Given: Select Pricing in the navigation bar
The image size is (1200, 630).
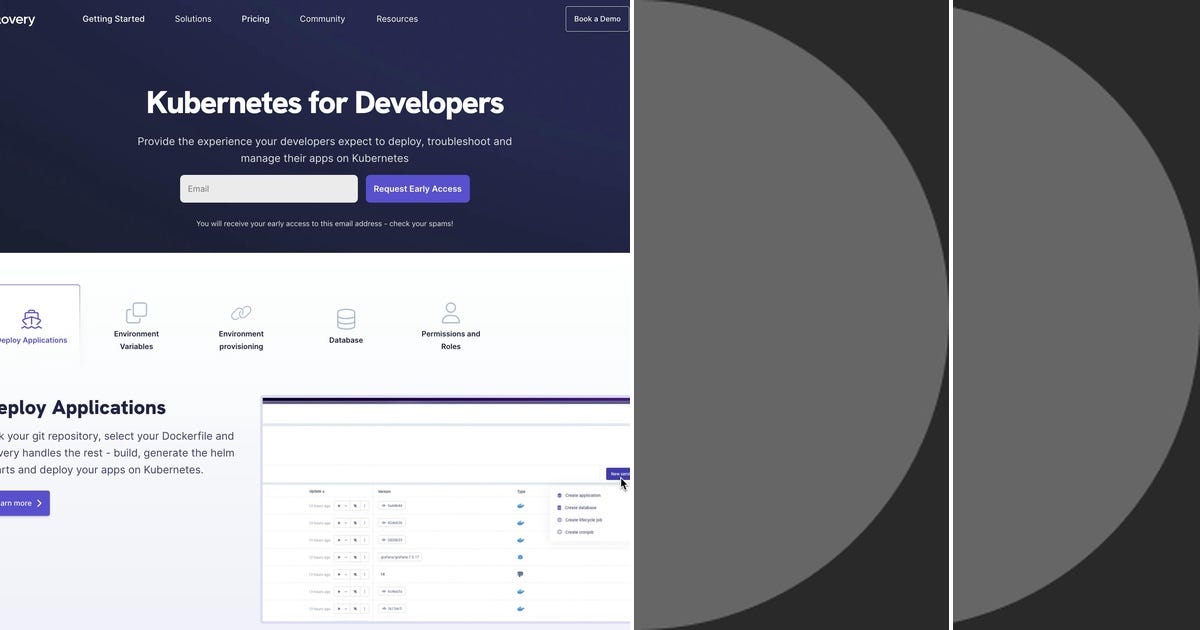Looking at the screenshot, I should click(x=255, y=18).
